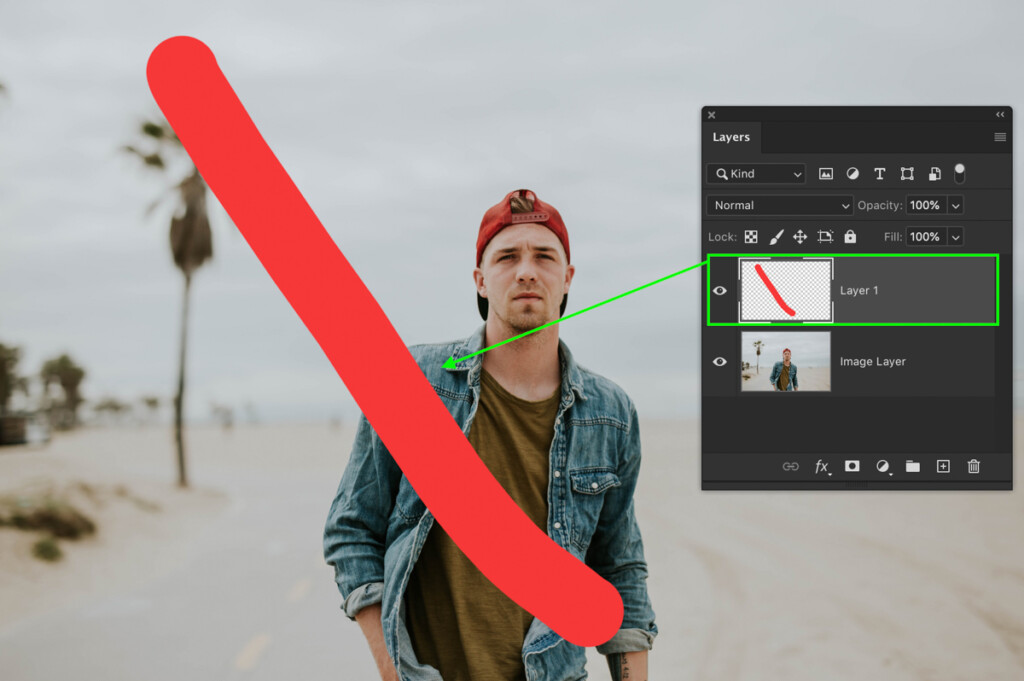Hide Layer 1 visibility eye
Viewport: 1024px width, 681px height.
coord(720,291)
